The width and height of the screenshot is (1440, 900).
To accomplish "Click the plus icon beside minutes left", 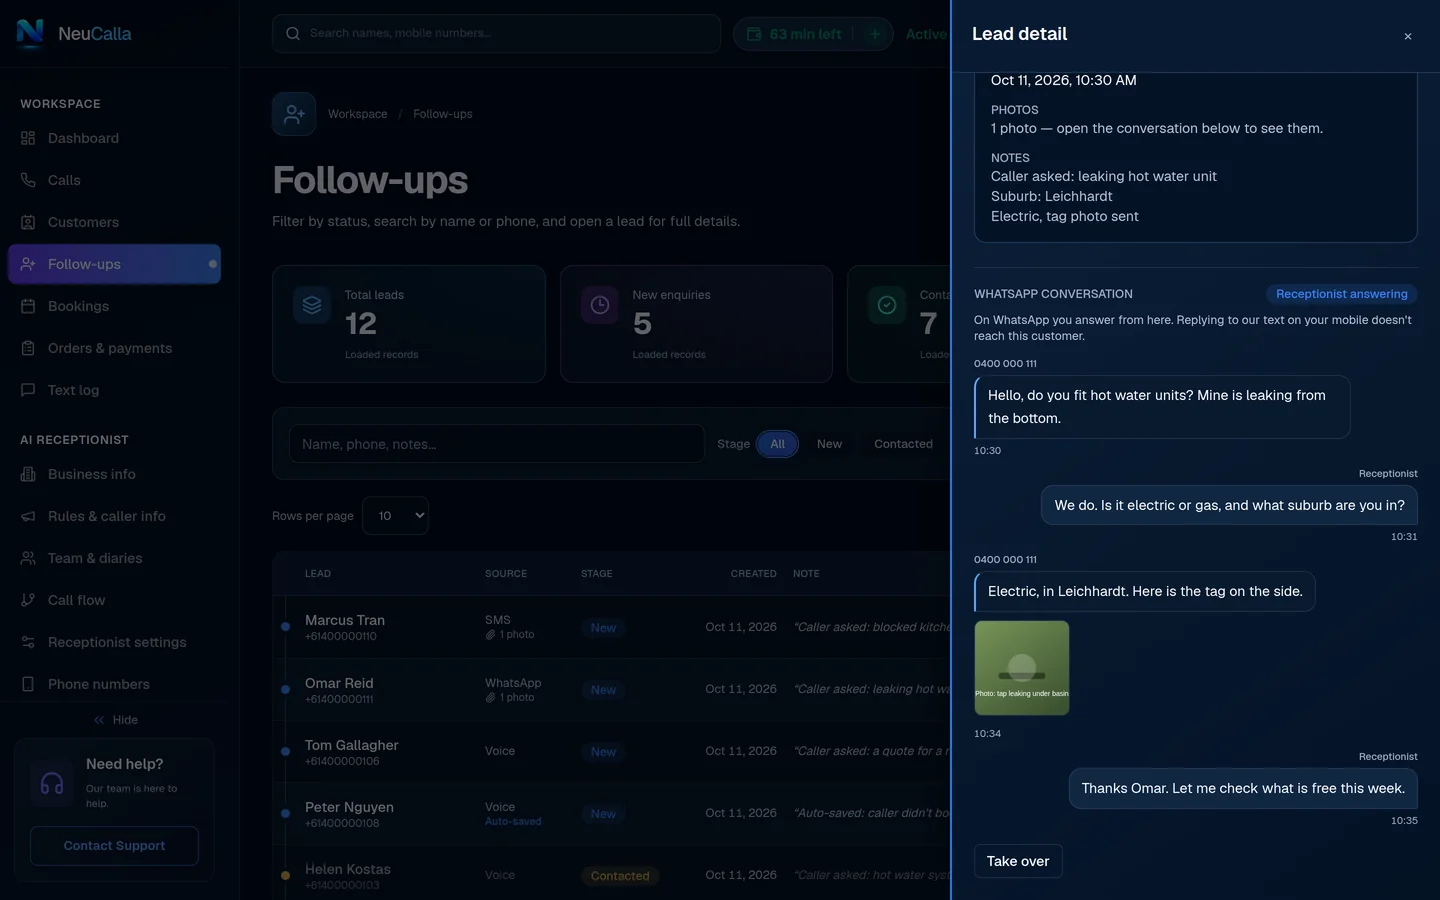I will tap(875, 34).
